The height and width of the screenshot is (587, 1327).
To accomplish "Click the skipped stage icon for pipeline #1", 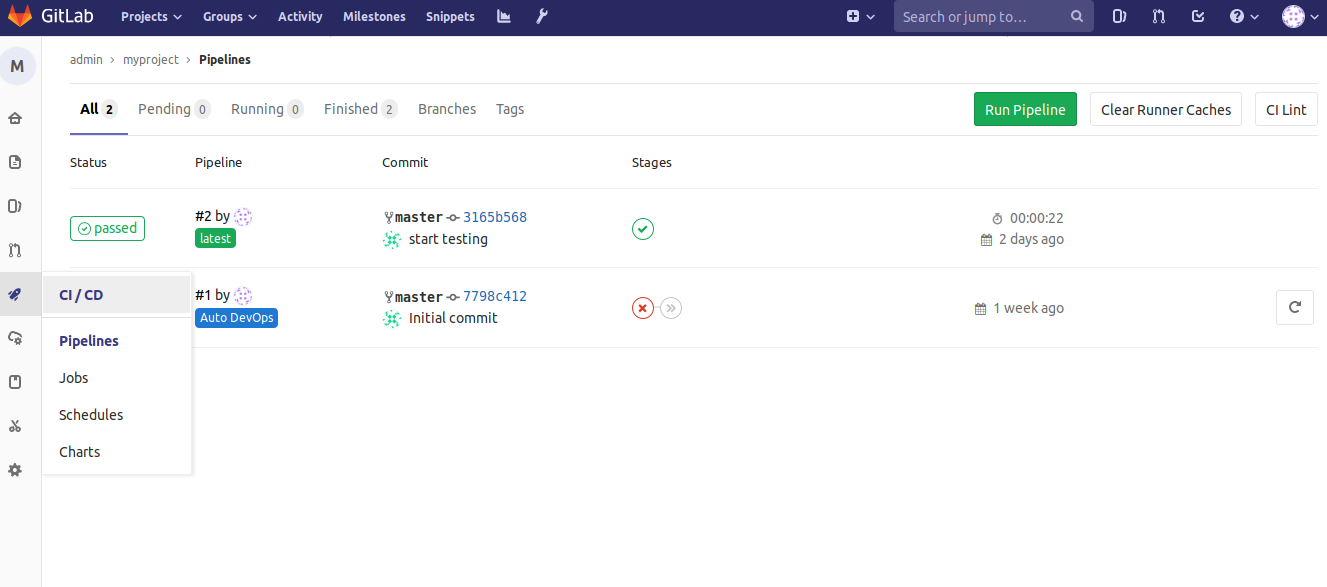I will 671,308.
